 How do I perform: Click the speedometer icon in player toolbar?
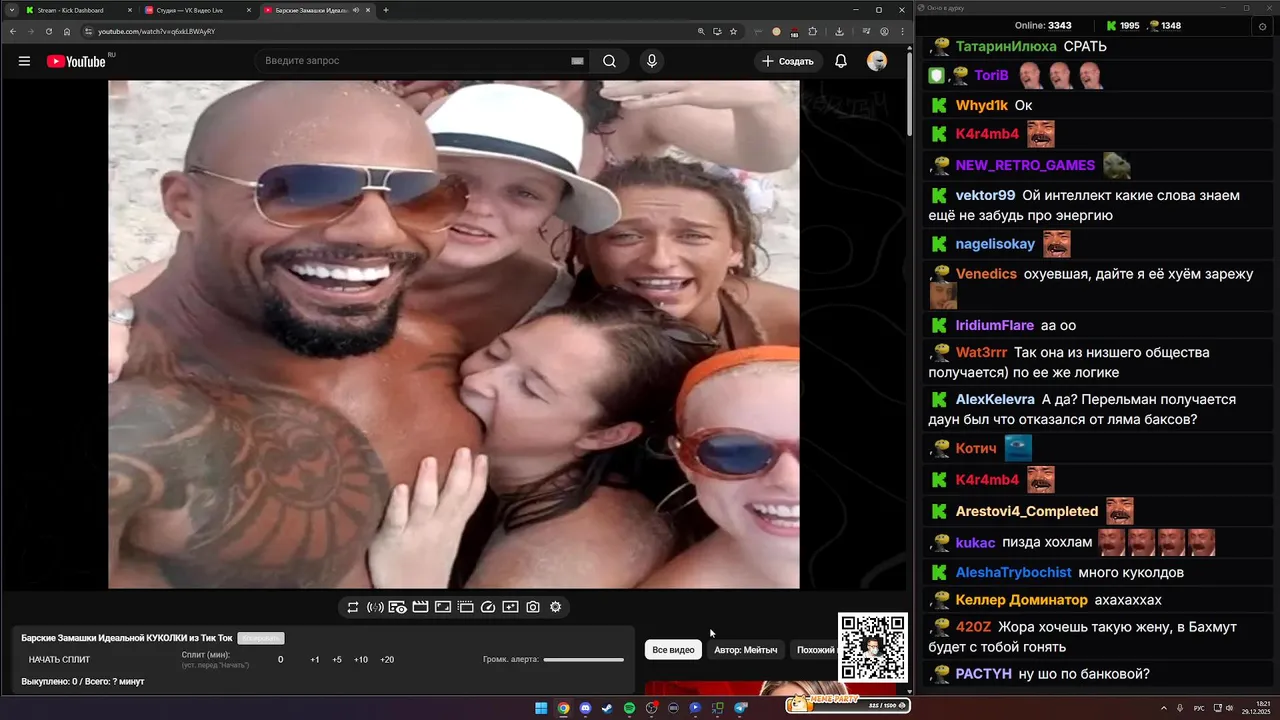(488, 607)
